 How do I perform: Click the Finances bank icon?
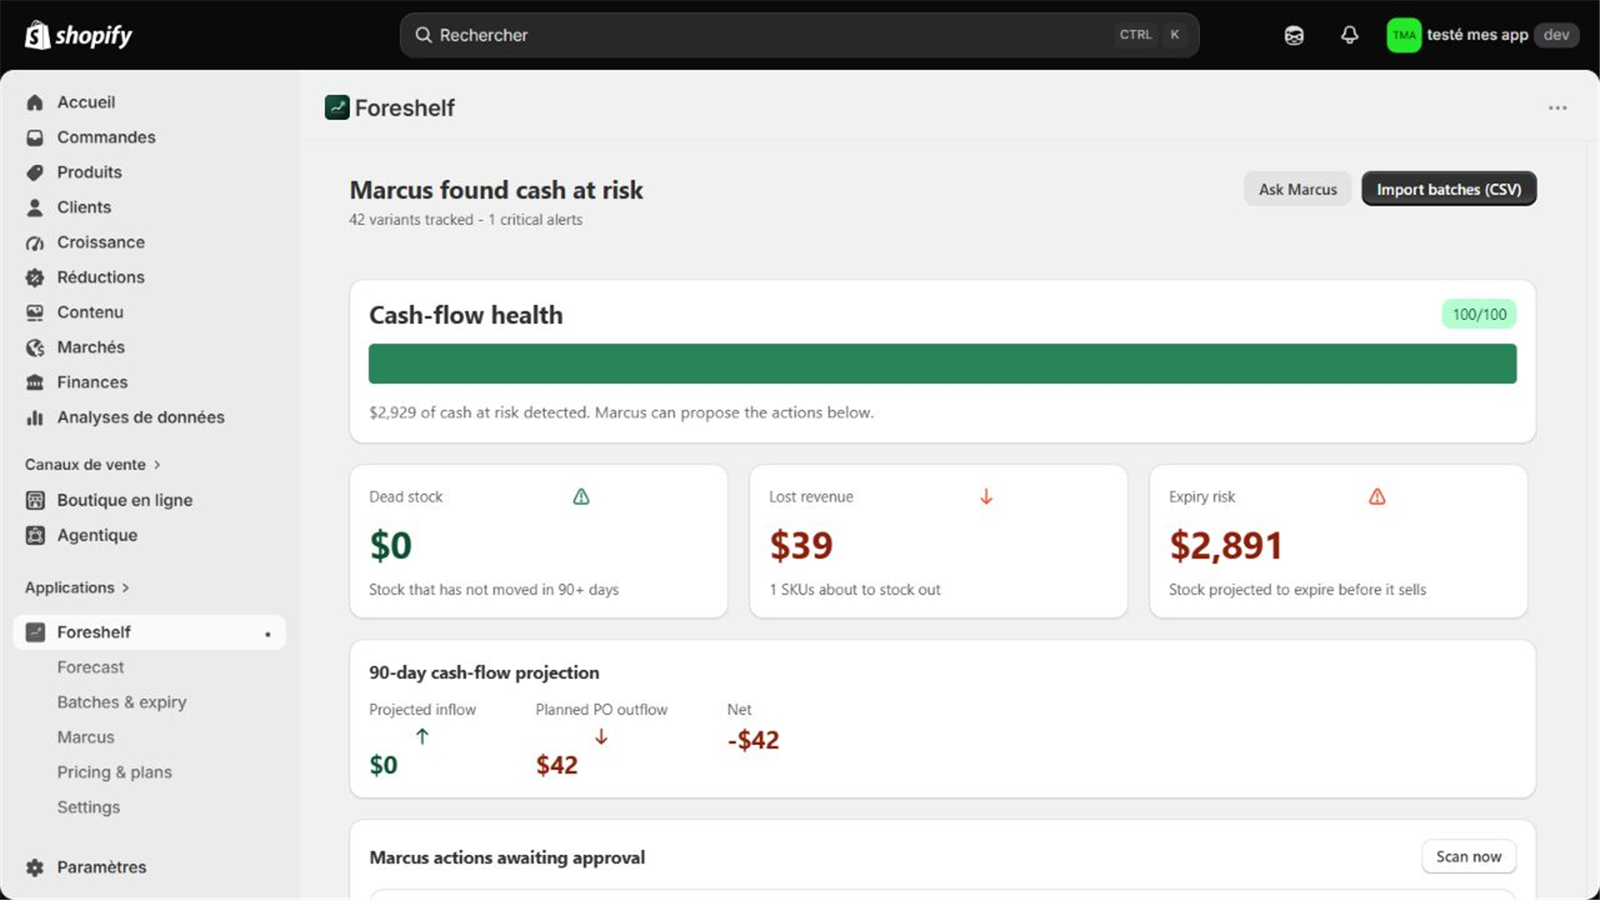35,382
